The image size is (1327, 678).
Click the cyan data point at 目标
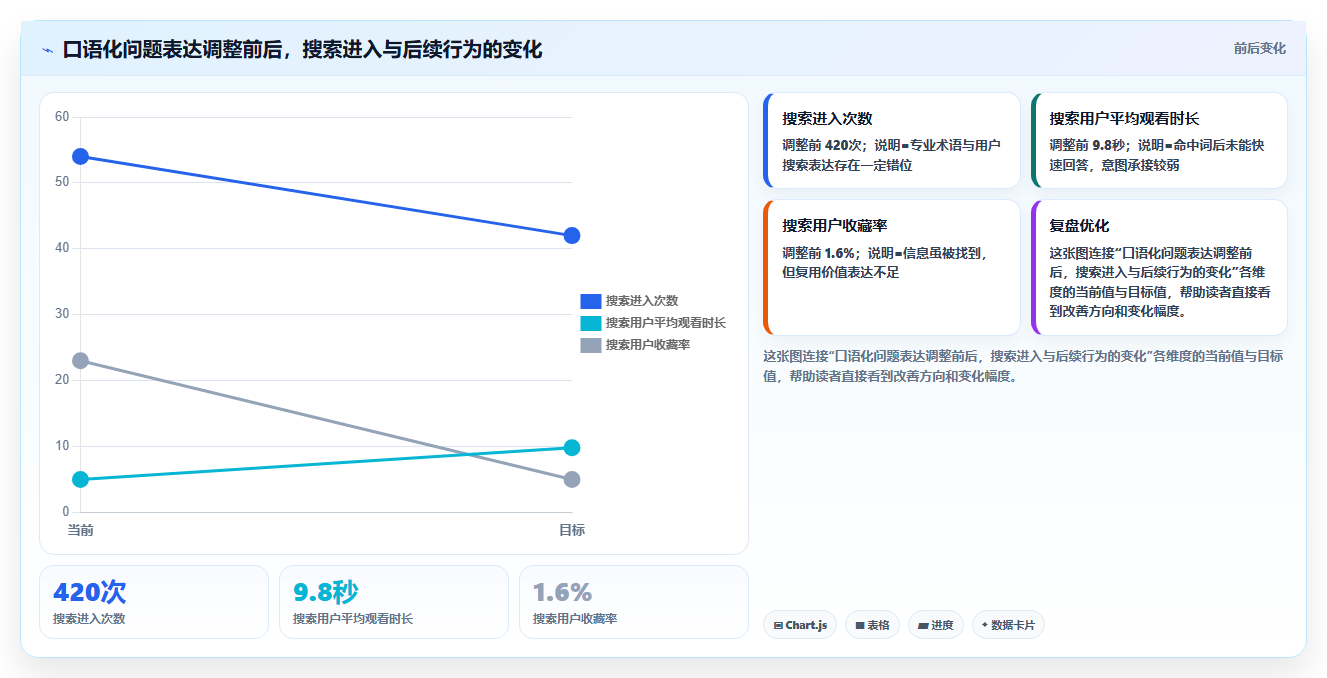point(572,447)
